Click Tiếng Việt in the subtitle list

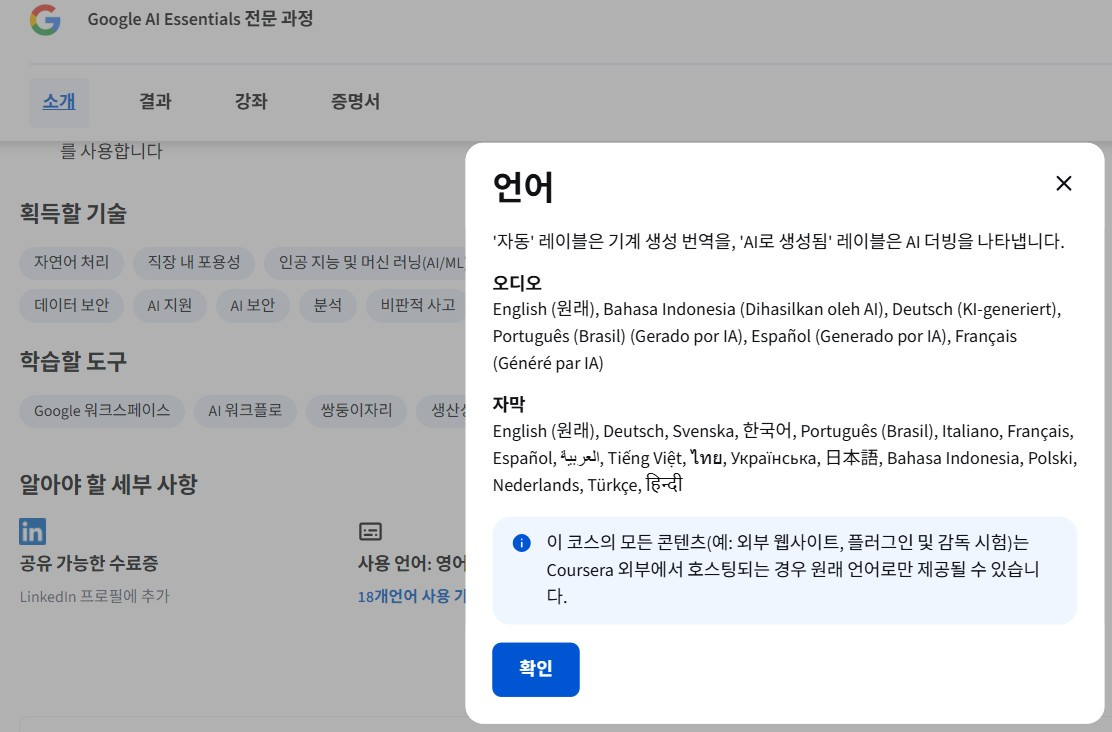point(645,459)
